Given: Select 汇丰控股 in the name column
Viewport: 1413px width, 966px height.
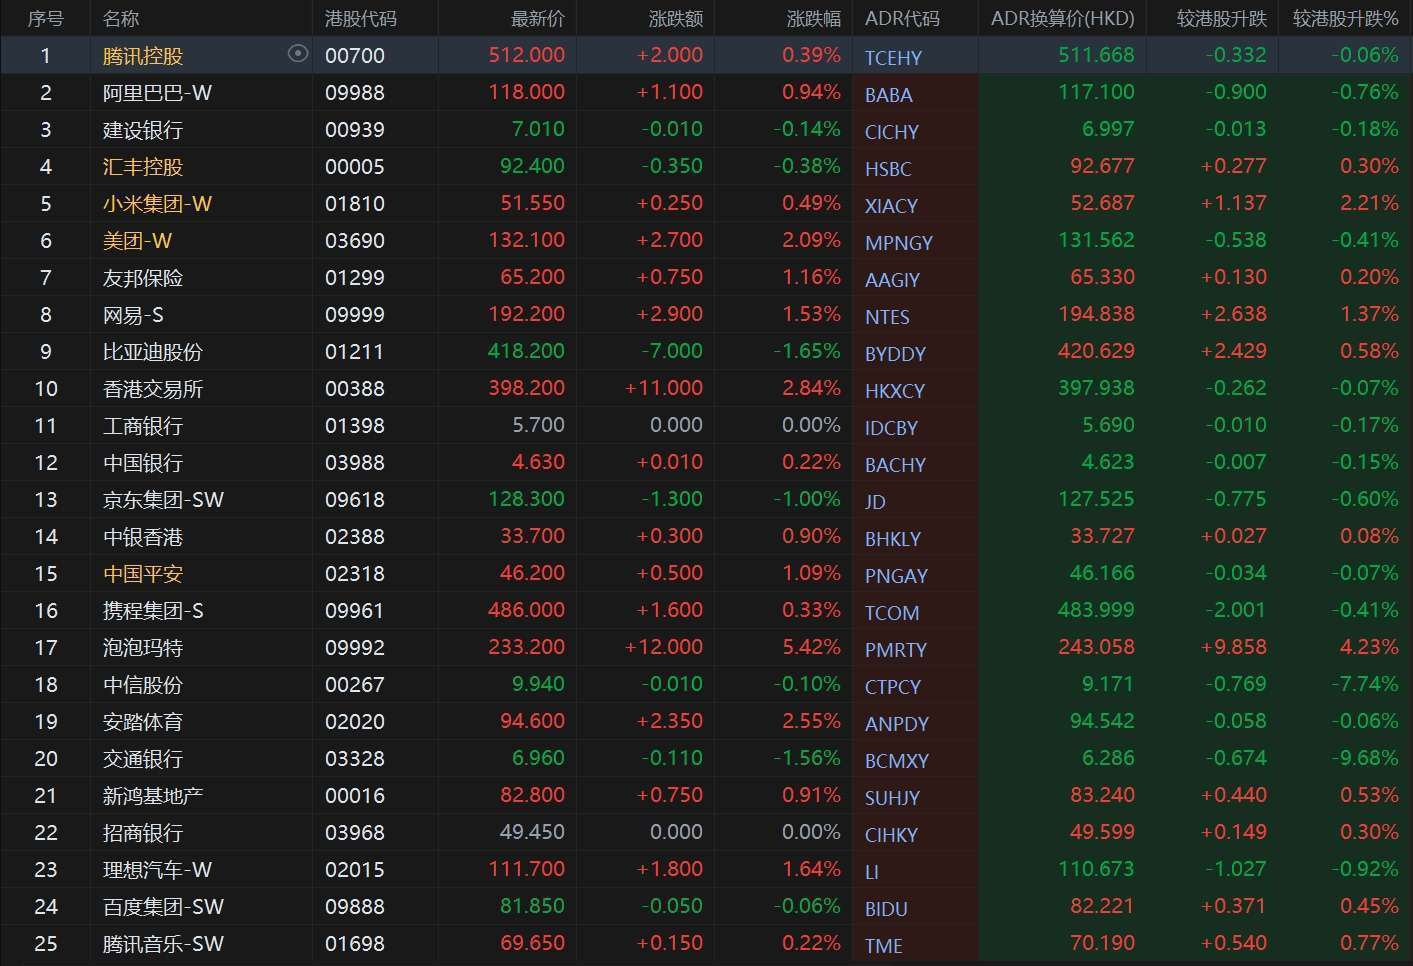Looking at the screenshot, I should pyautogui.click(x=143, y=167).
